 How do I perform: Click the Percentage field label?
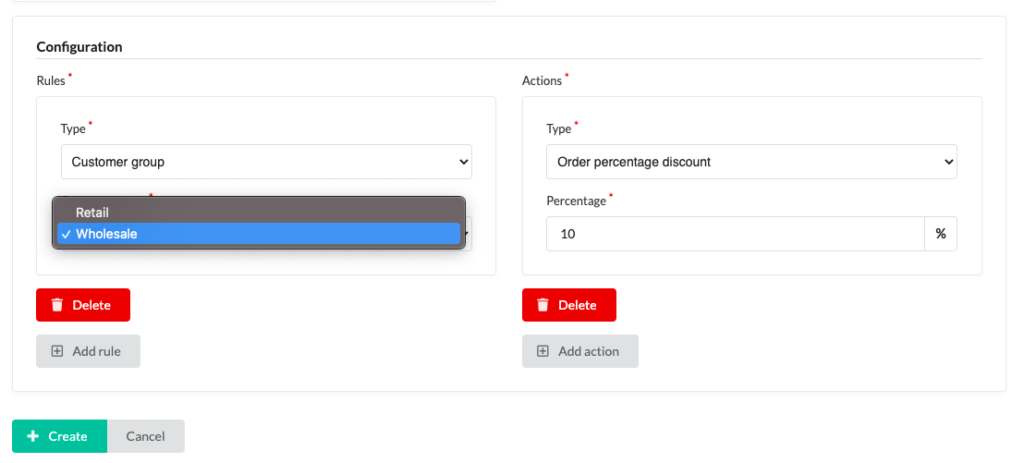pyautogui.click(x=576, y=201)
